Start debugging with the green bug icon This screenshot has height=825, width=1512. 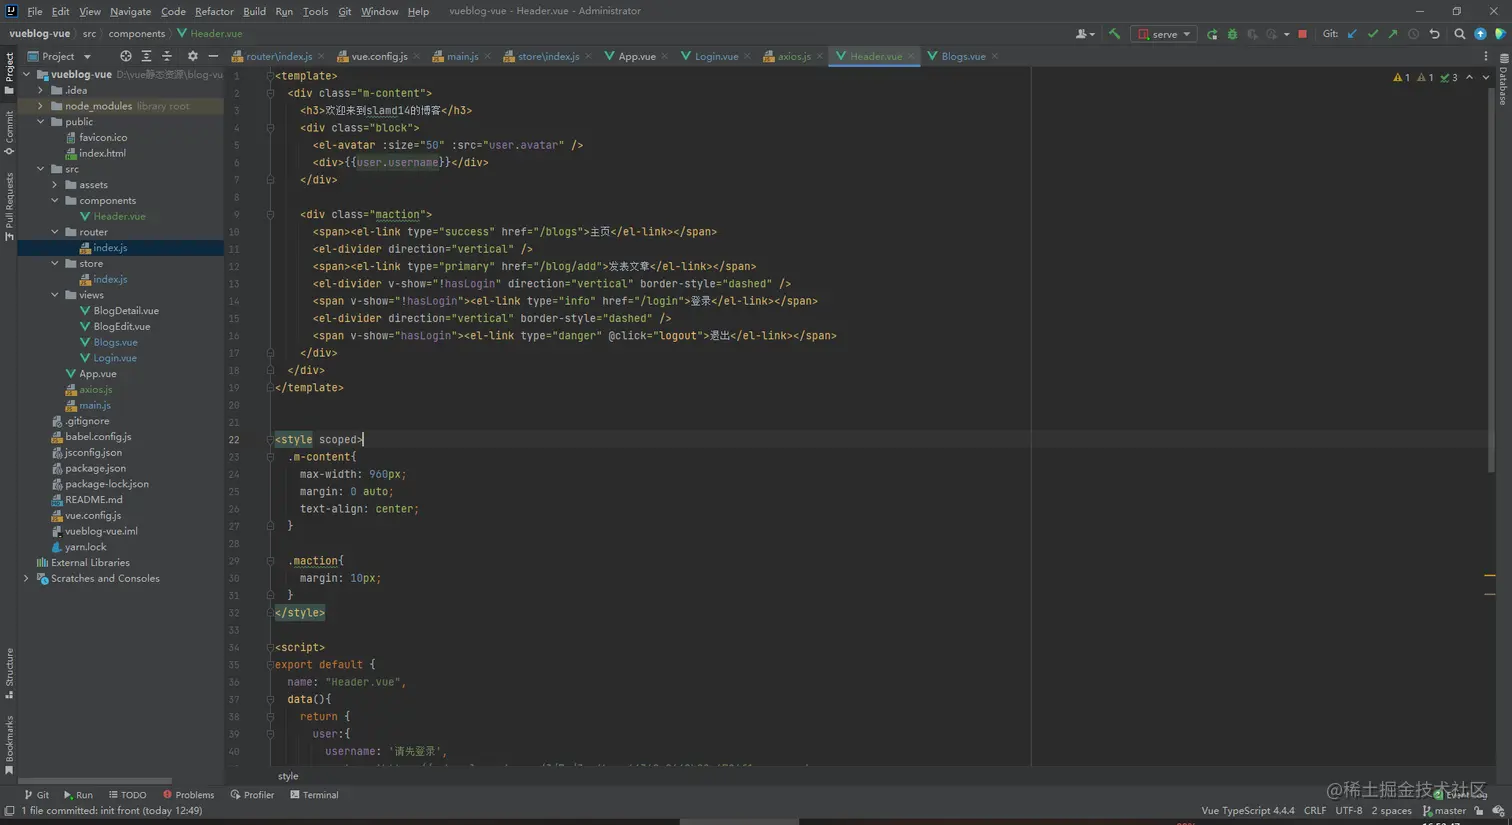[x=1232, y=34]
